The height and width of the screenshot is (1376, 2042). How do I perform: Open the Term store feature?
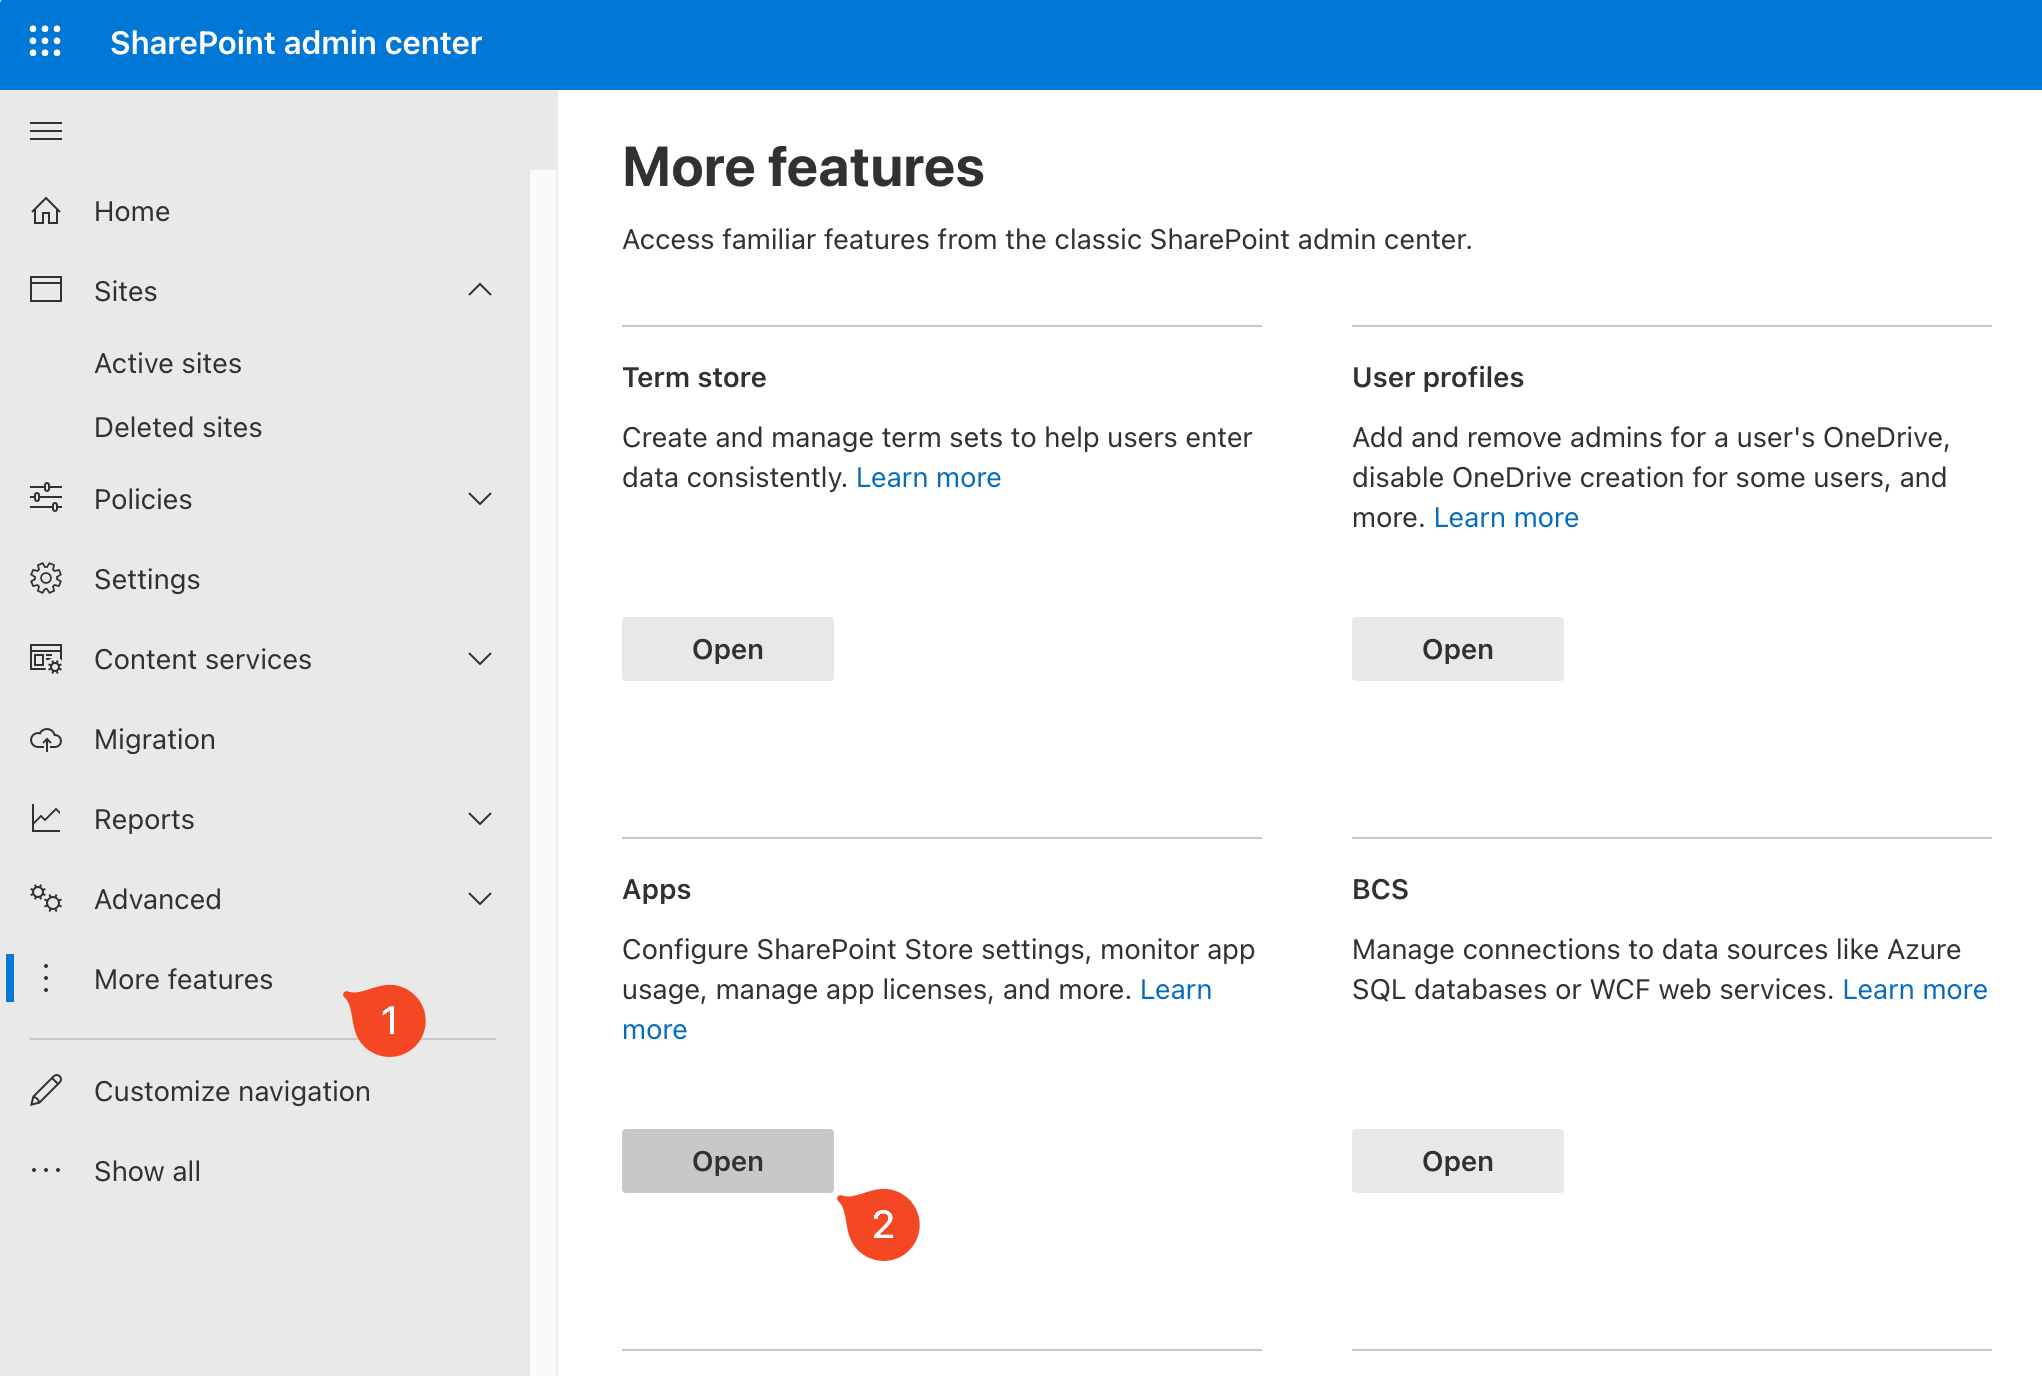[727, 649]
